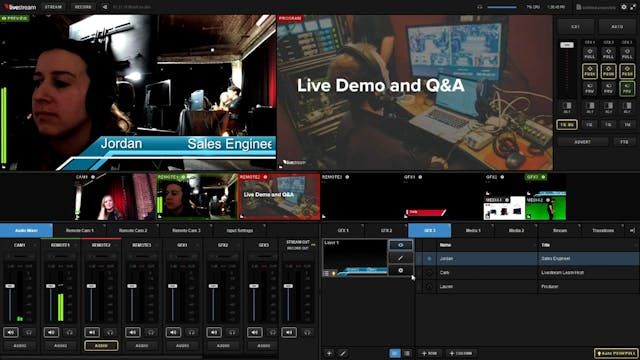
Task: Mute the GFX3 audio channel
Action: (255, 332)
